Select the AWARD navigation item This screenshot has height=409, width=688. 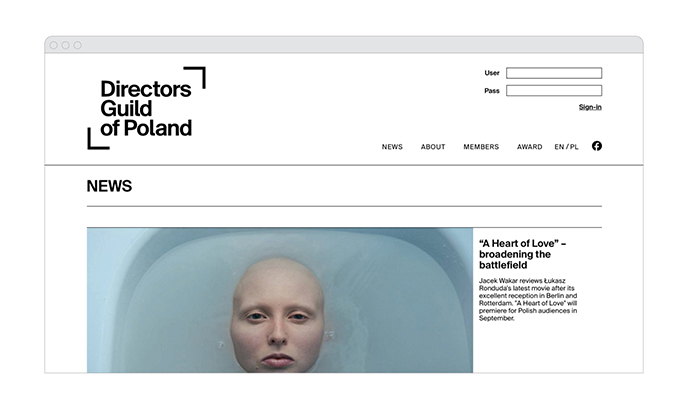pos(530,147)
